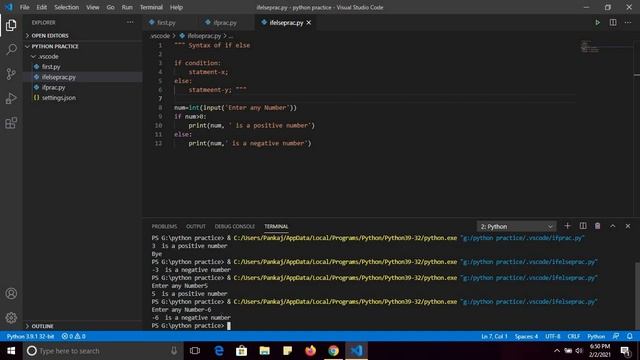
Task: Open the Accounts menu in the activity bar
Action: 11,293
